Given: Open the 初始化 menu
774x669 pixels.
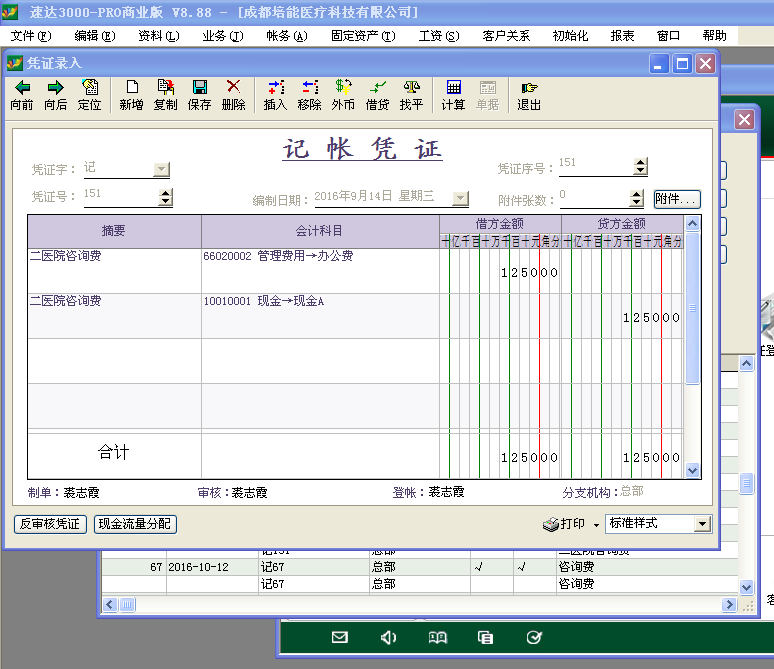Looking at the screenshot, I should tap(570, 36).
